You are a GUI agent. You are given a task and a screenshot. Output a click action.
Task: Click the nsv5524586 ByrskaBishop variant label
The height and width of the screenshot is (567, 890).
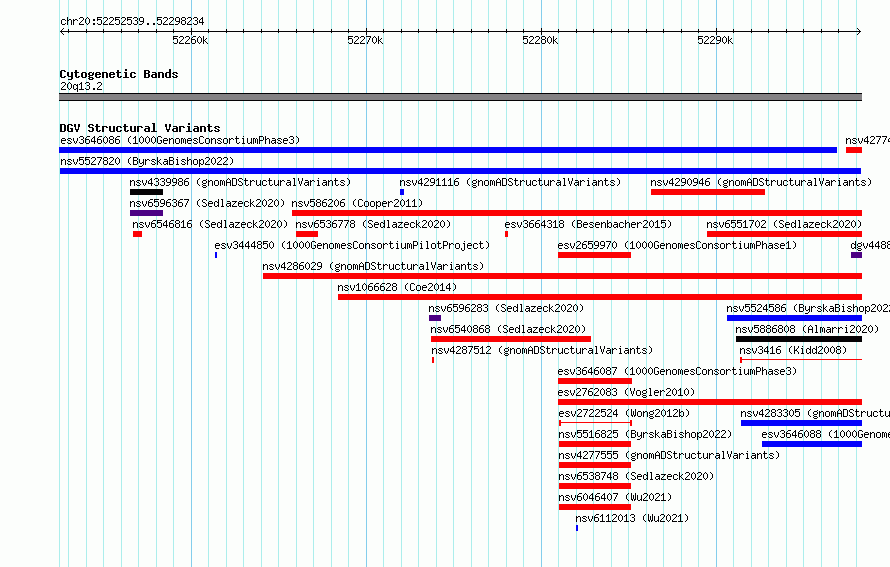pyautogui.click(x=808, y=308)
